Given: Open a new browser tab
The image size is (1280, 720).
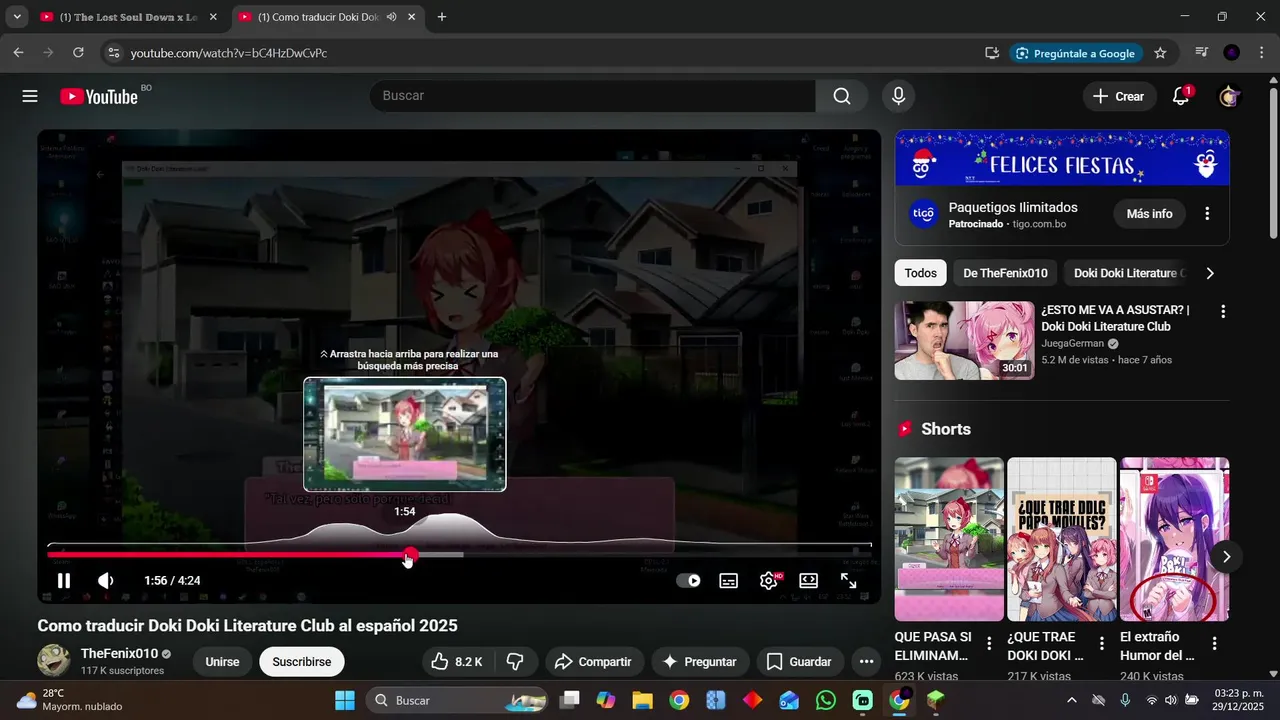Looking at the screenshot, I should 442,17.
